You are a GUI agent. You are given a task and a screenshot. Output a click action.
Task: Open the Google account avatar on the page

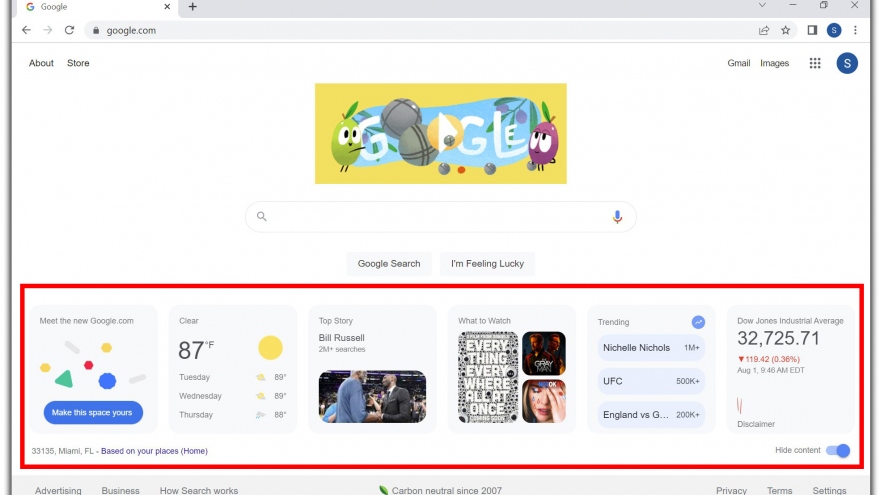(x=847, y=63)
